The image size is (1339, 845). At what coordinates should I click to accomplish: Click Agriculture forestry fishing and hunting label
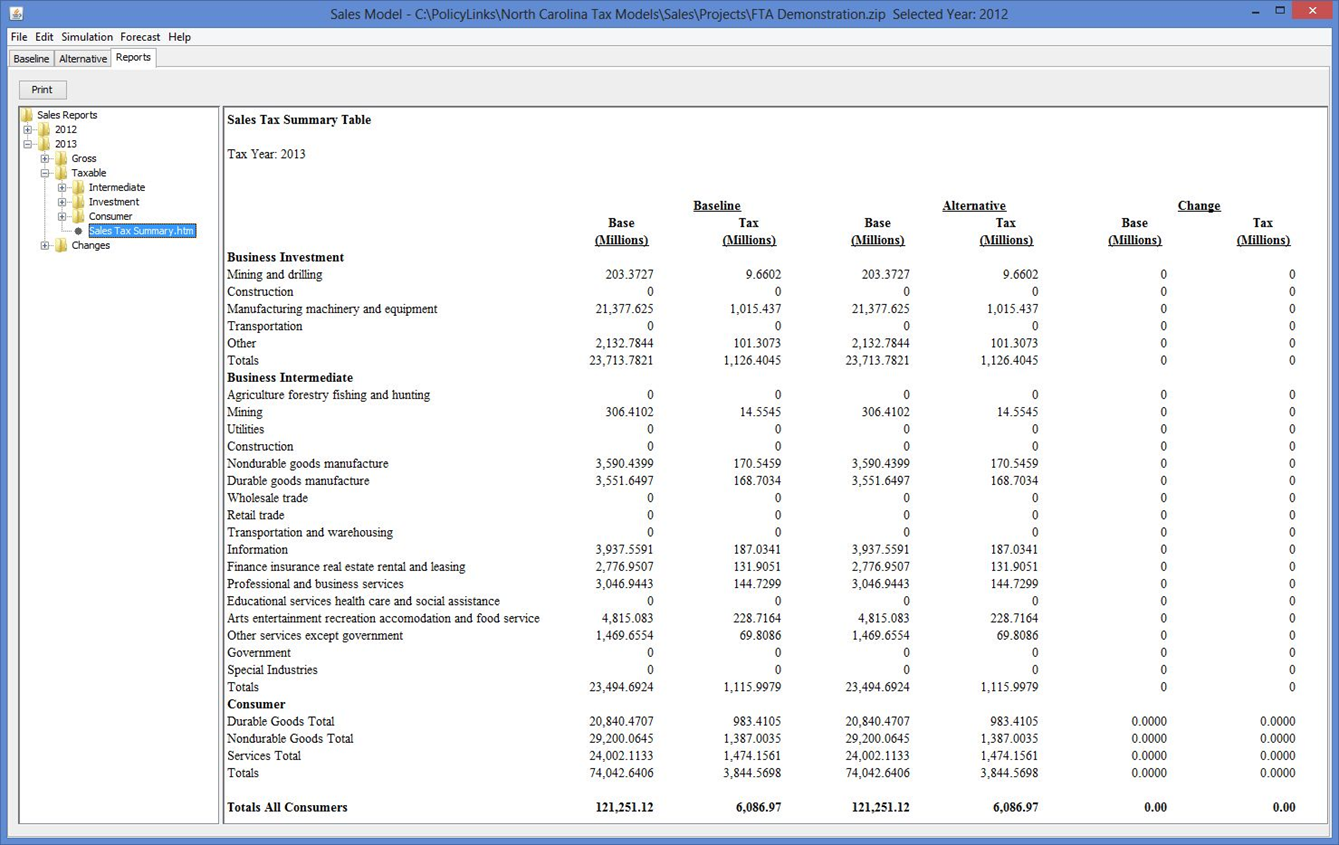(329, 395)
